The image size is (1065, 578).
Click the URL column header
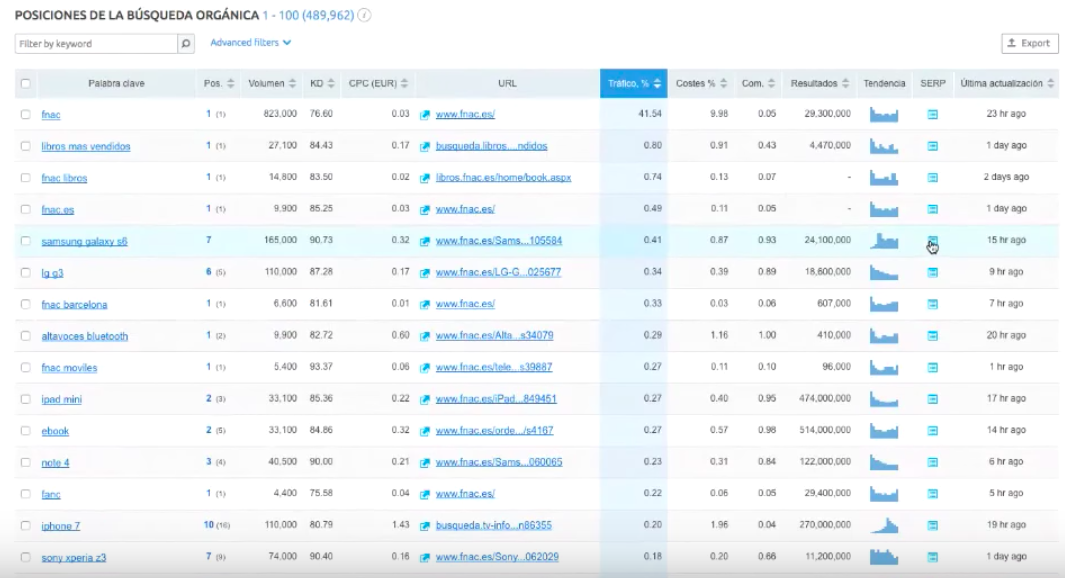point(507,84)
